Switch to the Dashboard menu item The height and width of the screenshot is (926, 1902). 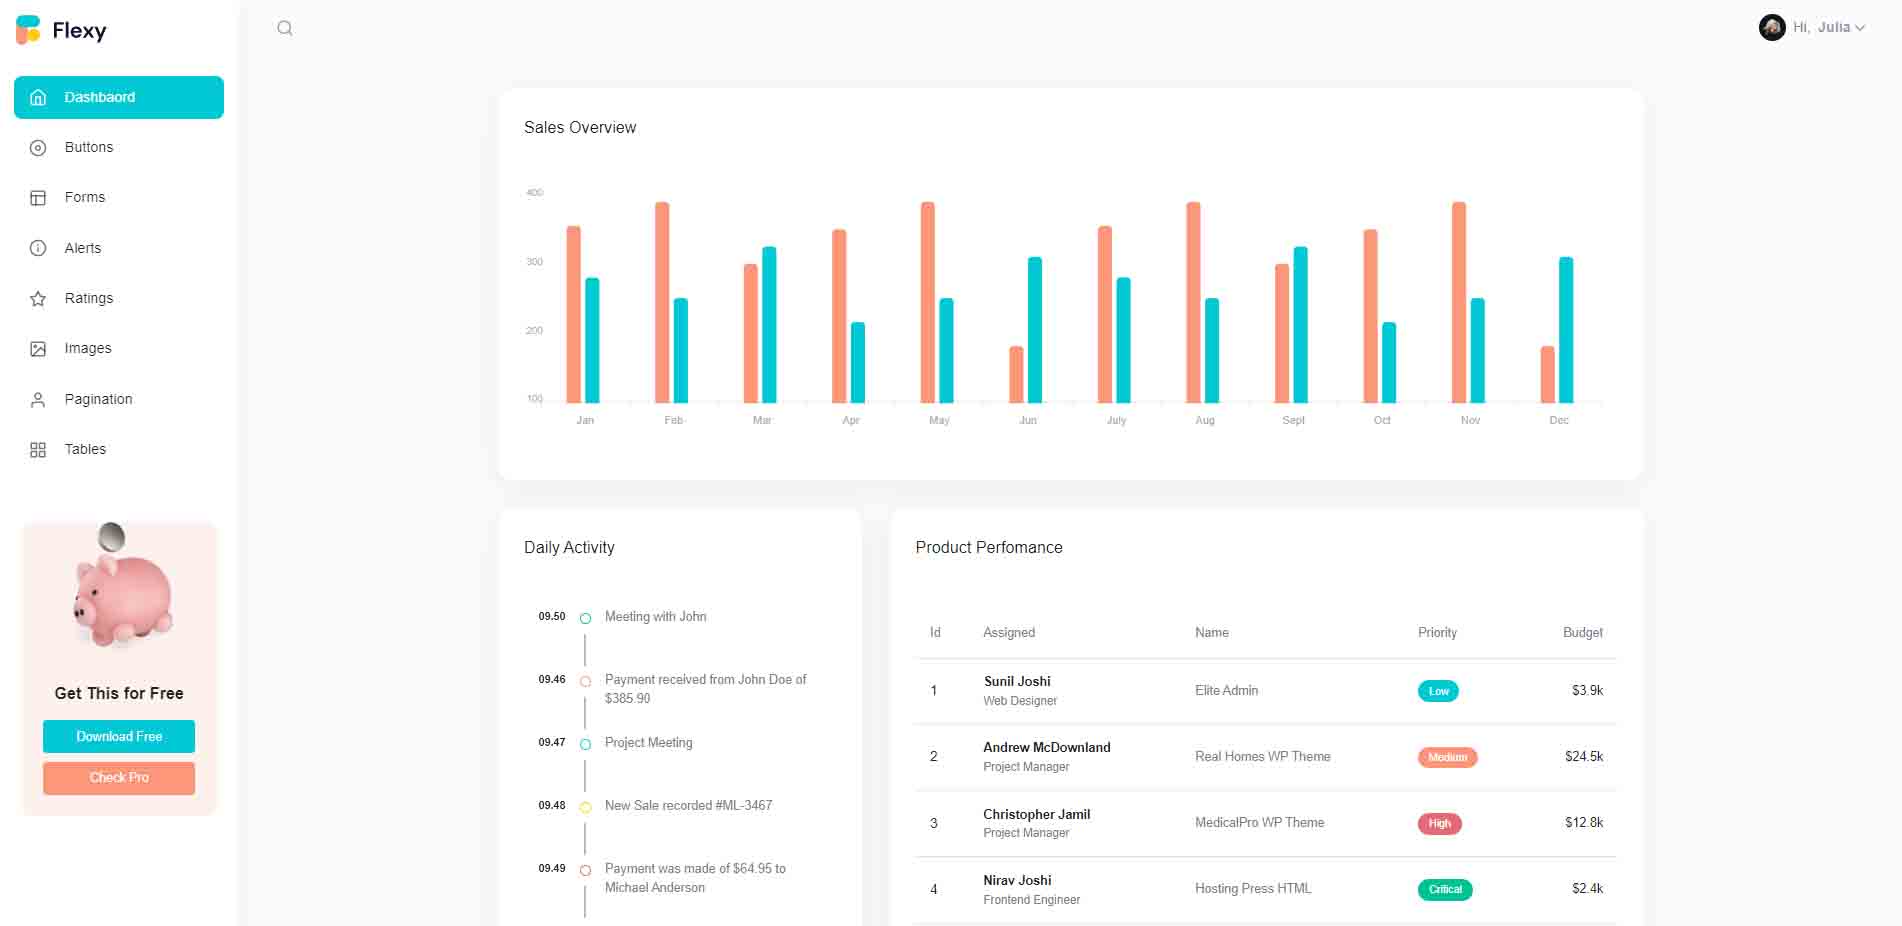point(100,97)
